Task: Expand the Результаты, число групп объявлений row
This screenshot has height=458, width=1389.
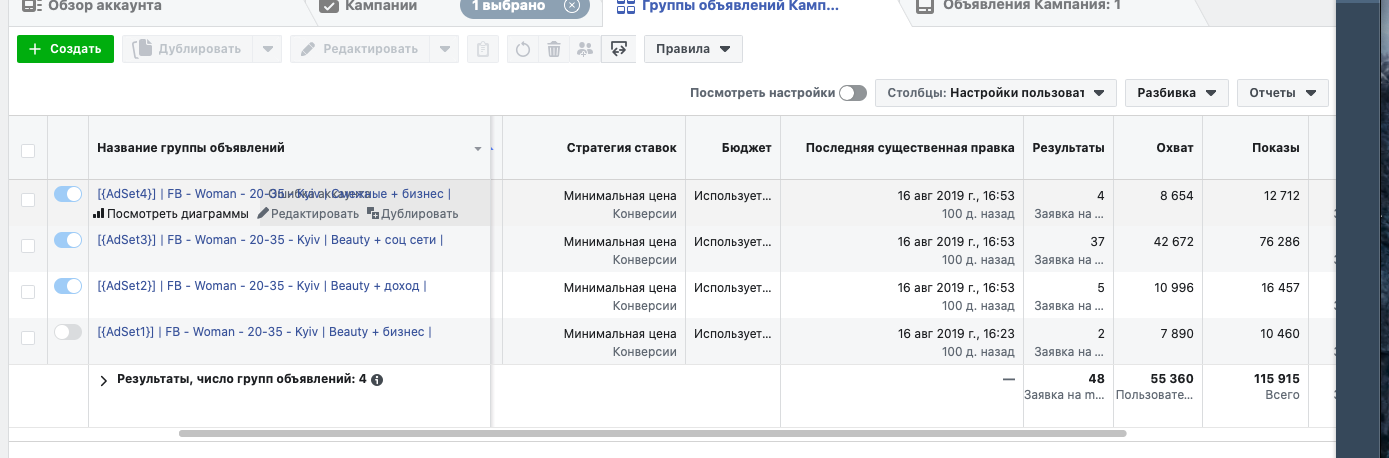Action: (104, 380)
